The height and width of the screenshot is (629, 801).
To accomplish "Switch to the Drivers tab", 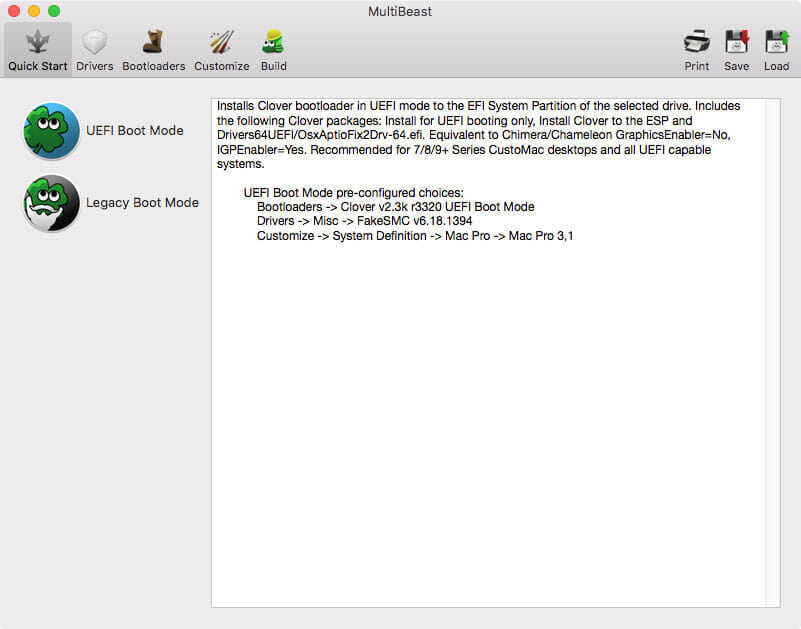I will [94, 47].
